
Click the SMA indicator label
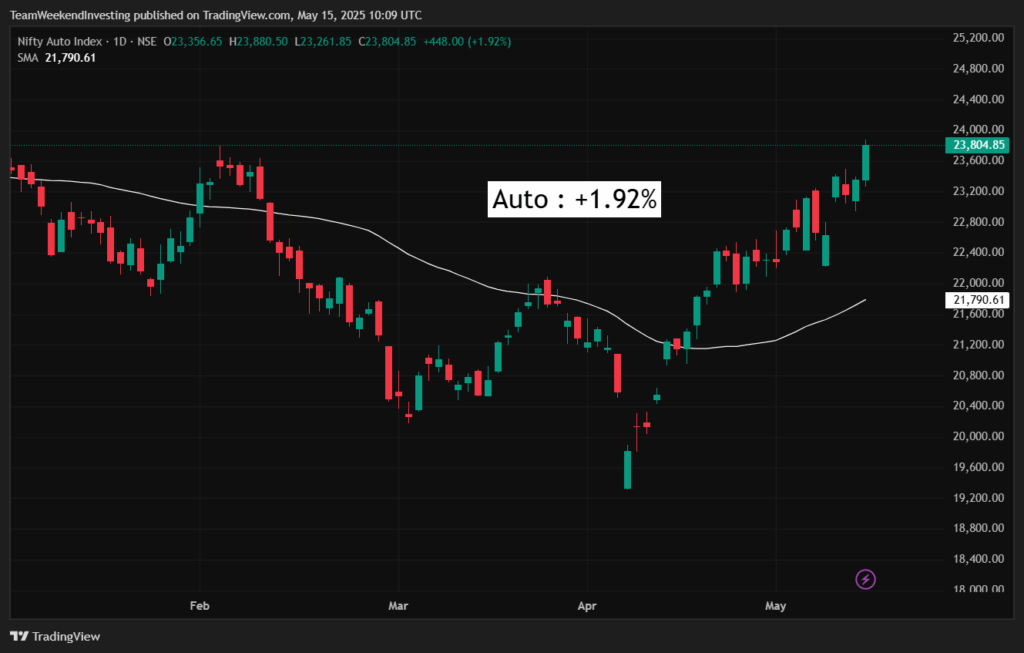(27, 58)
